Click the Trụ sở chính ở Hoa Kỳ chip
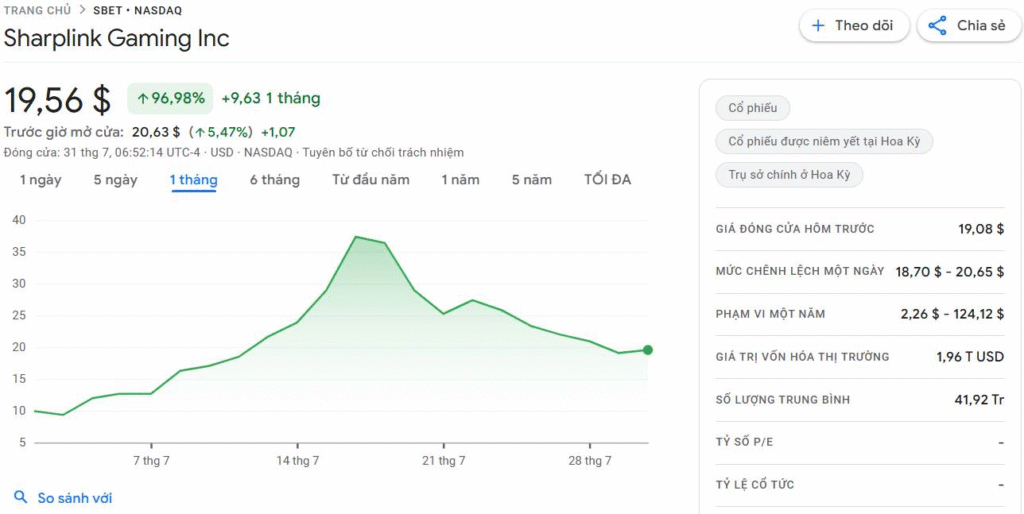1024x514 pixels. [789, 175]
